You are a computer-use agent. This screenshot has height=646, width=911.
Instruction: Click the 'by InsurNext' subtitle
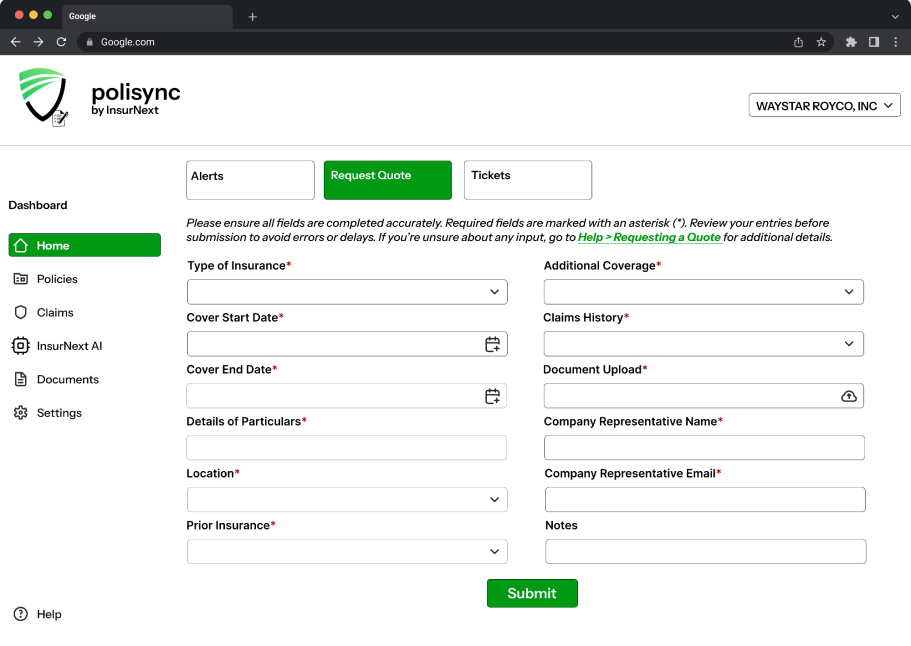(125, 110)
